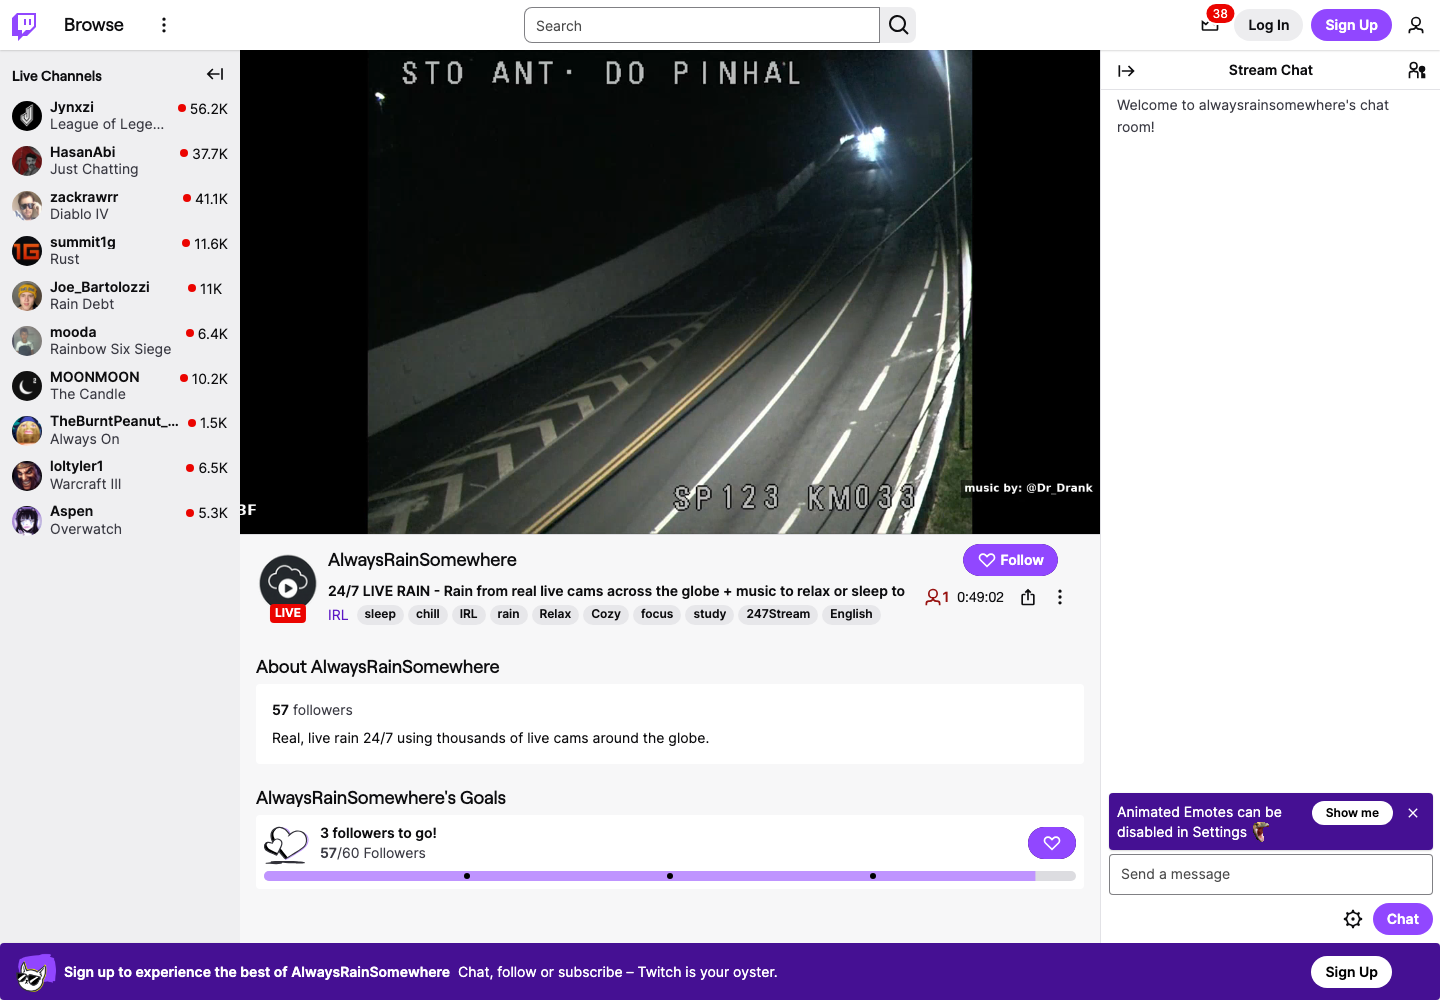The image size is (1440, 1000).
Task: Select the focus tag
Action: [657, 614]
